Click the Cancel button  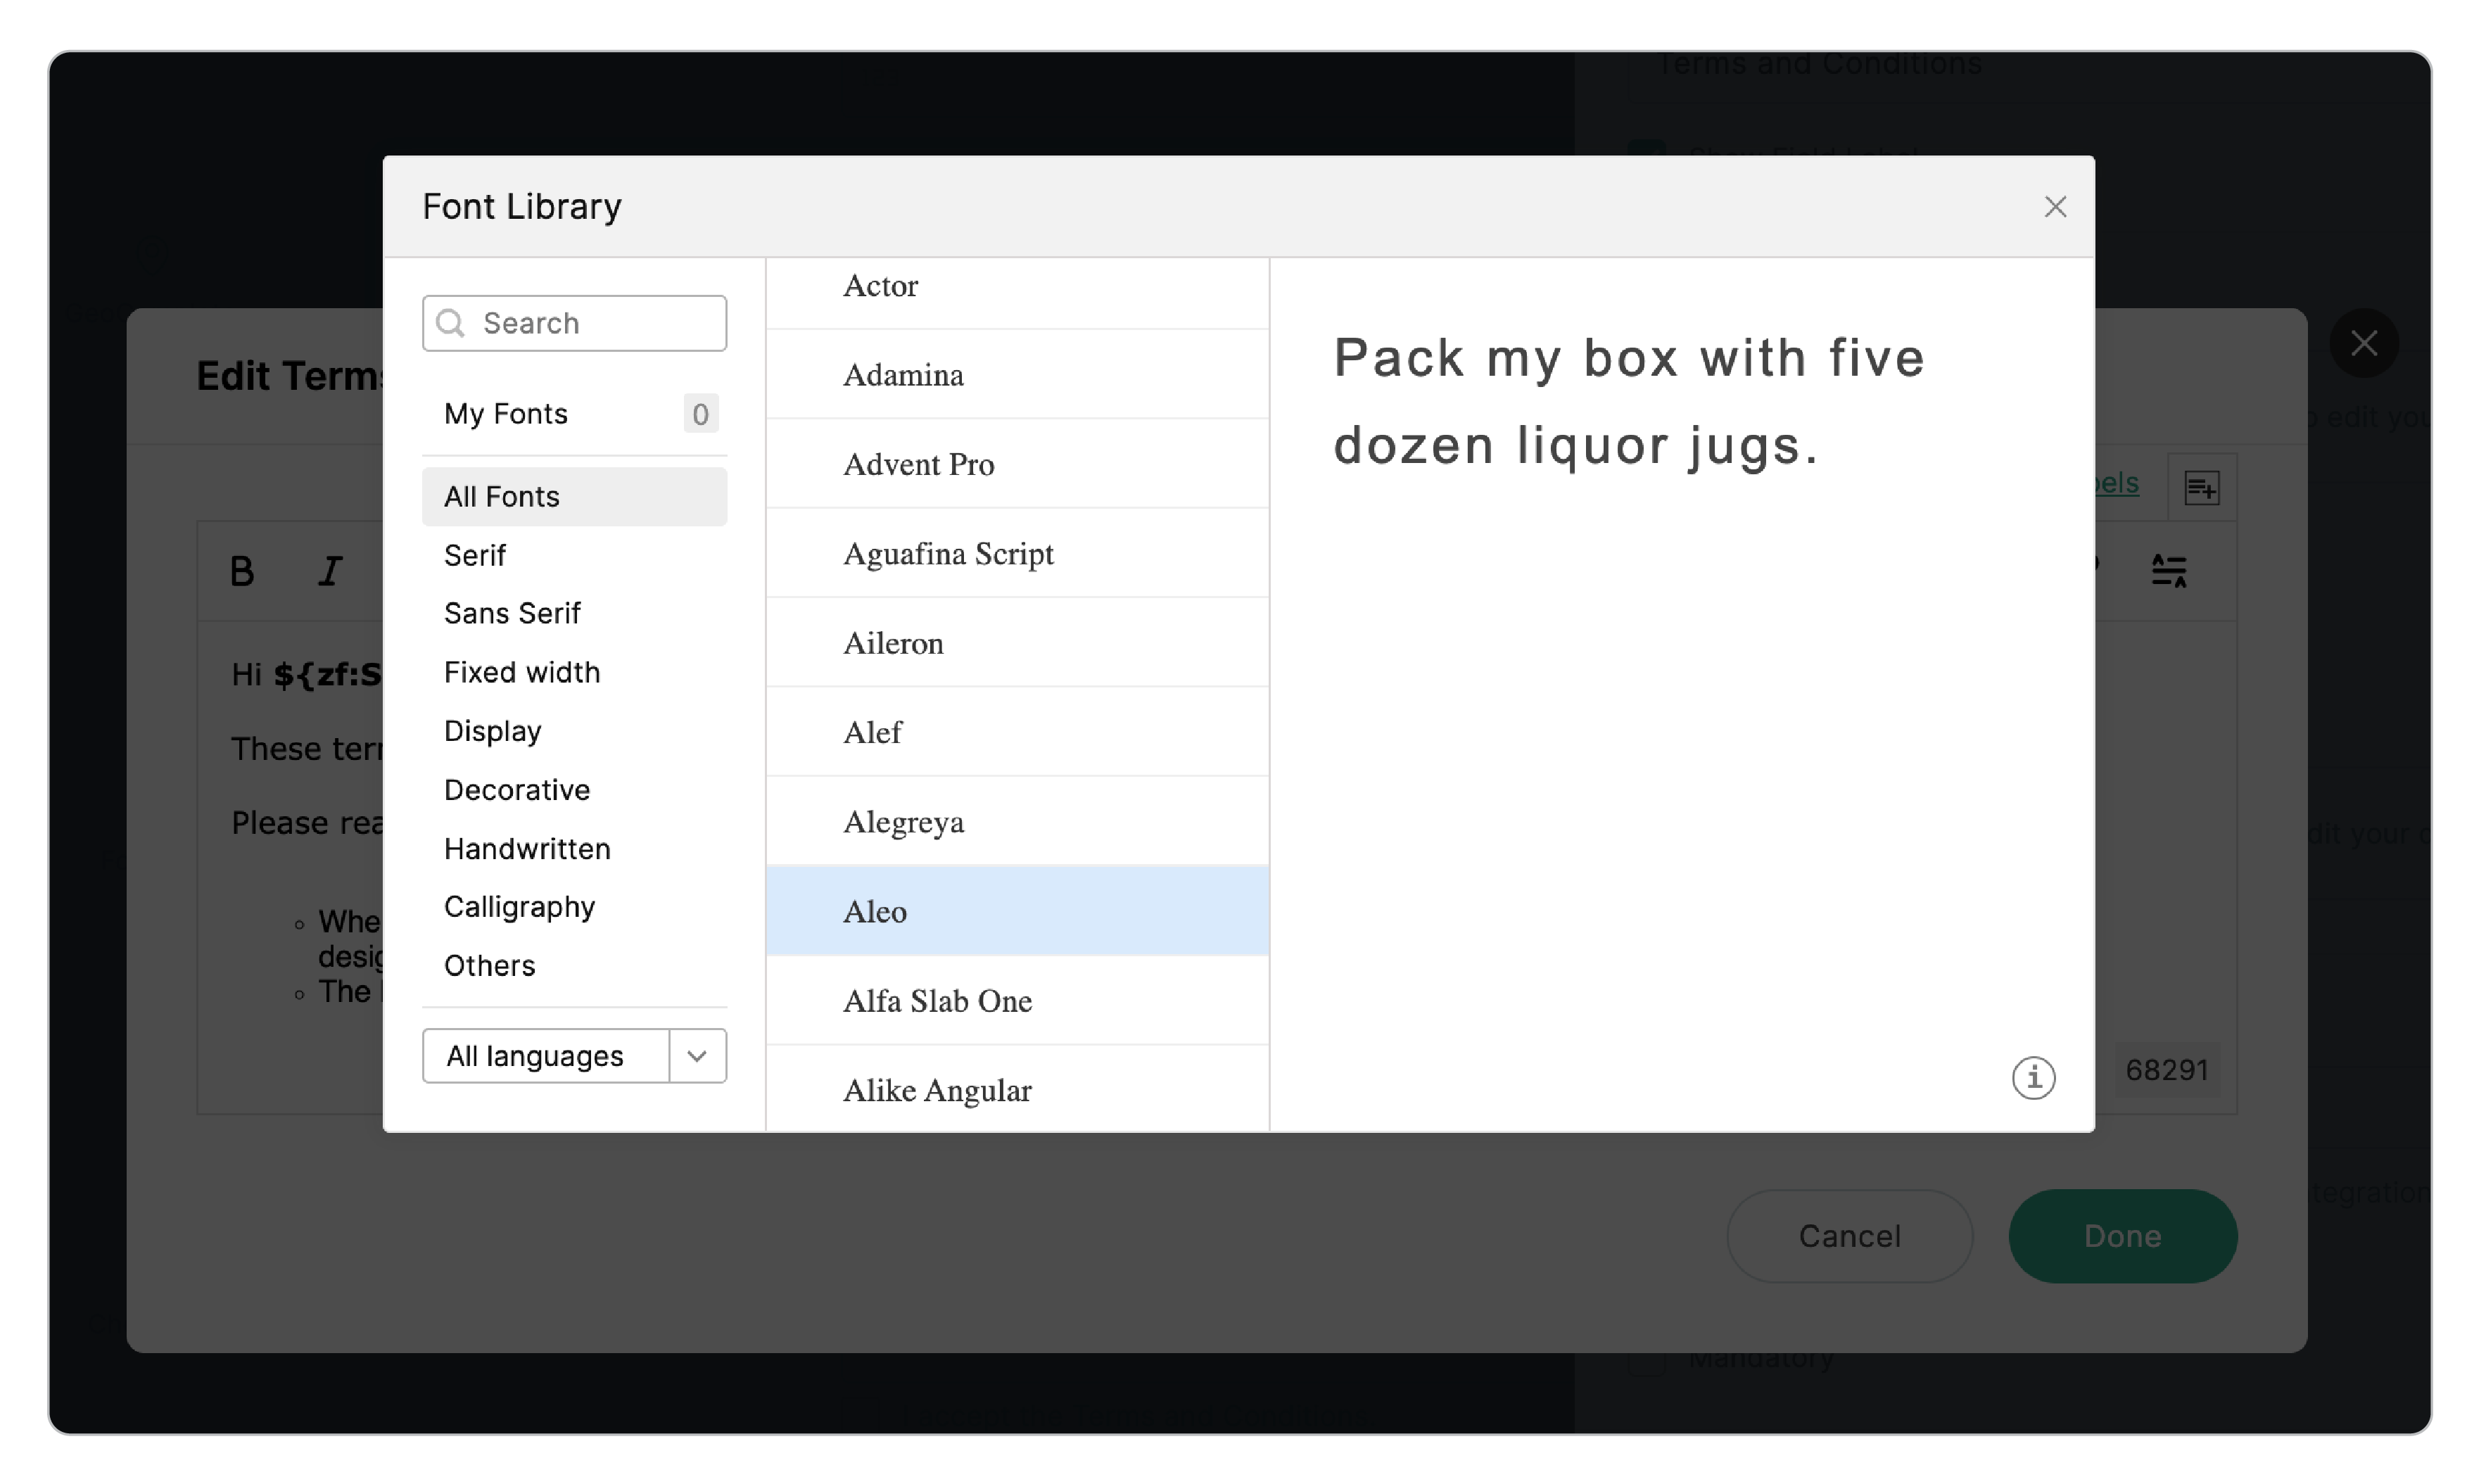(1849, 1236)
